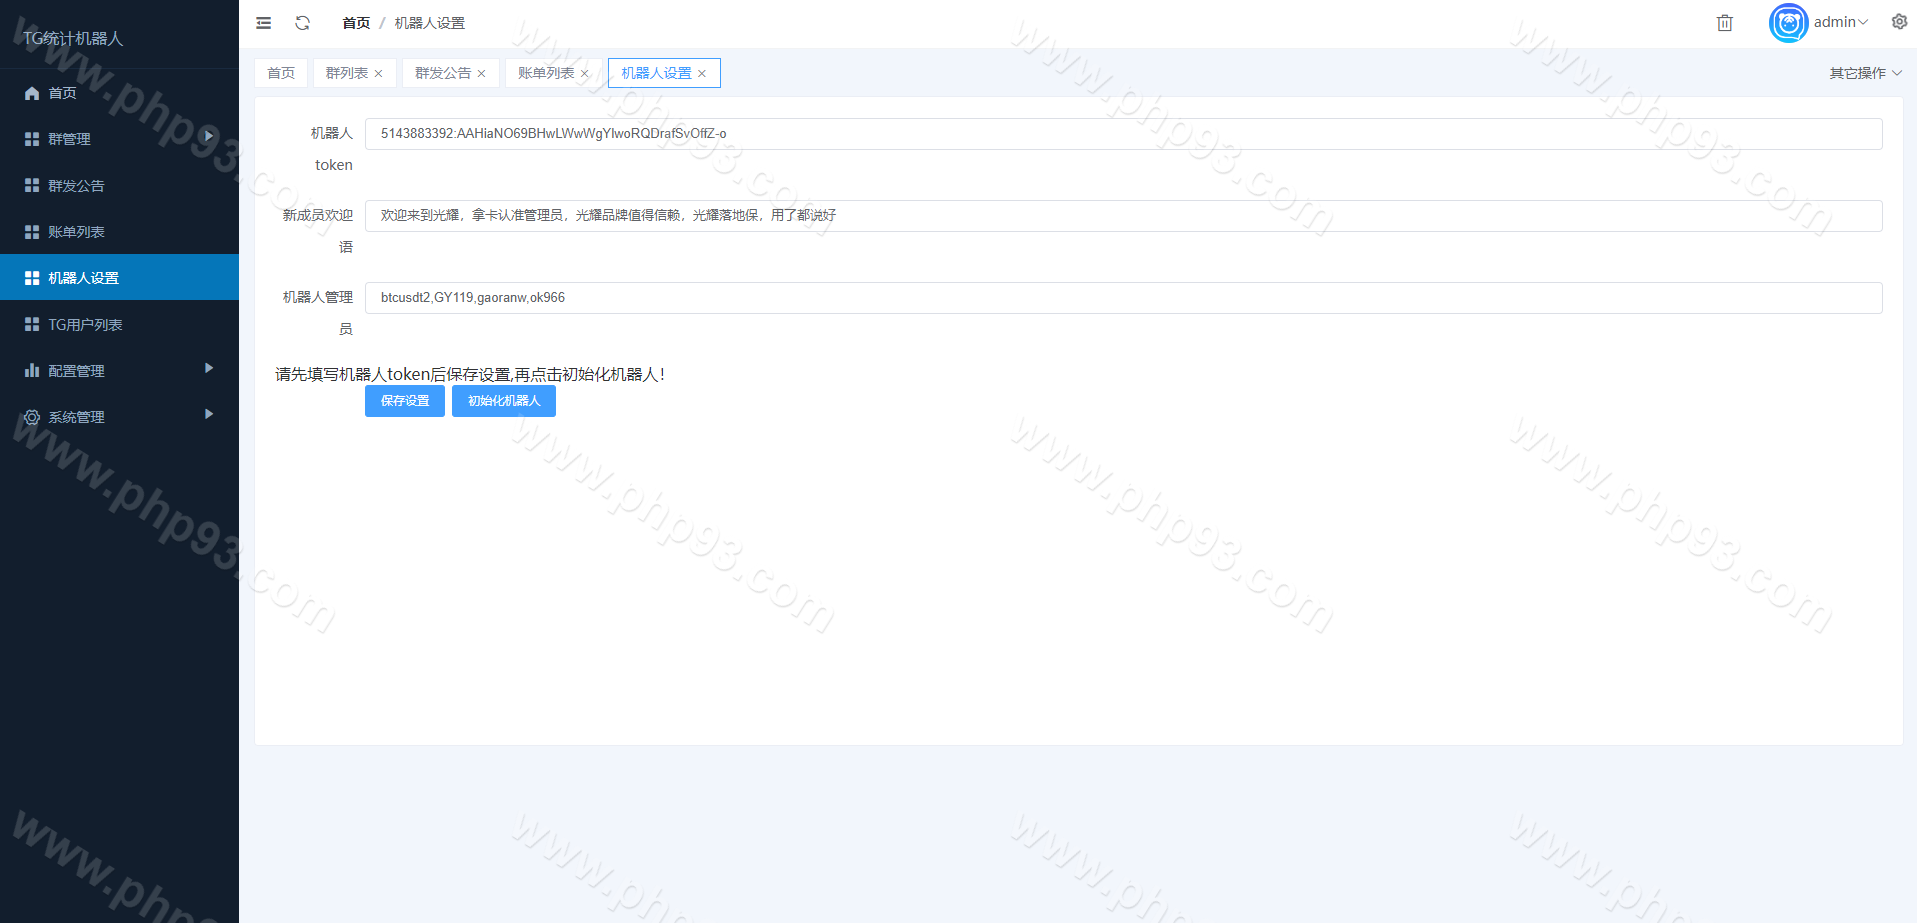Open the 其它操作 dropdown
1917x923 pixels.
[x=1864, y=73]
